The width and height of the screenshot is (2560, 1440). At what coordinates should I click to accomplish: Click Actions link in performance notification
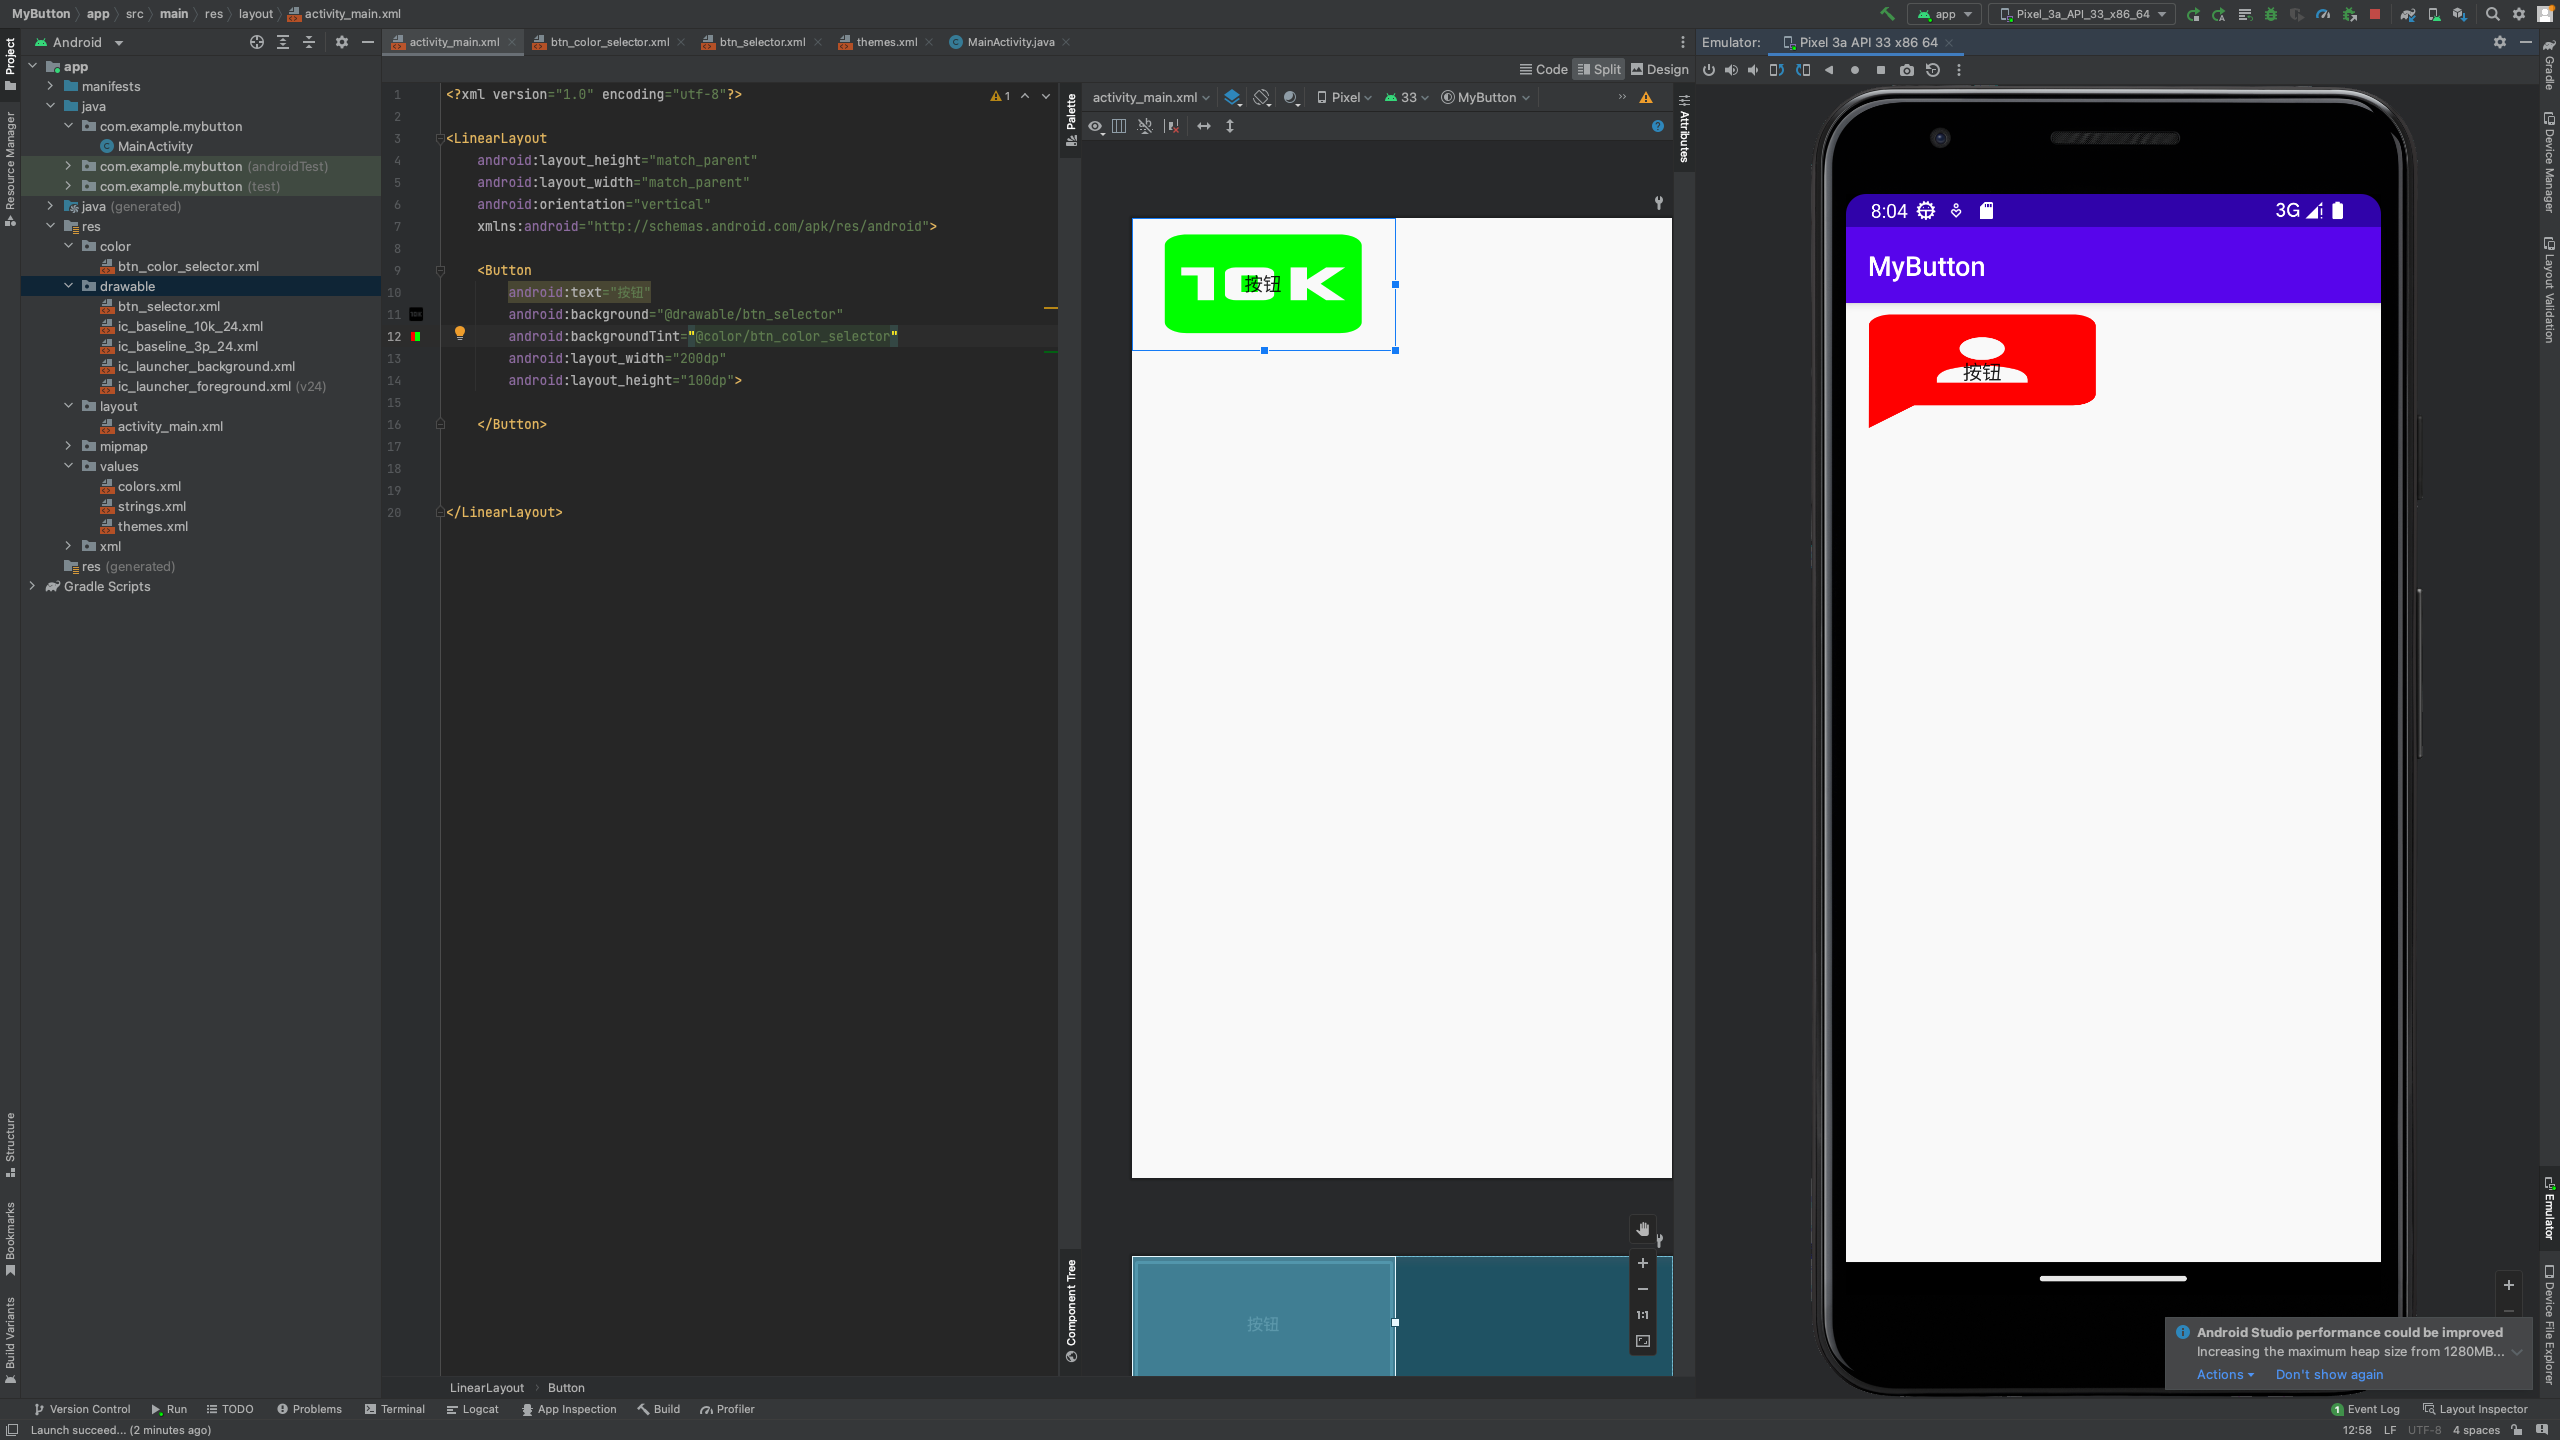tap(2225, 1374)
